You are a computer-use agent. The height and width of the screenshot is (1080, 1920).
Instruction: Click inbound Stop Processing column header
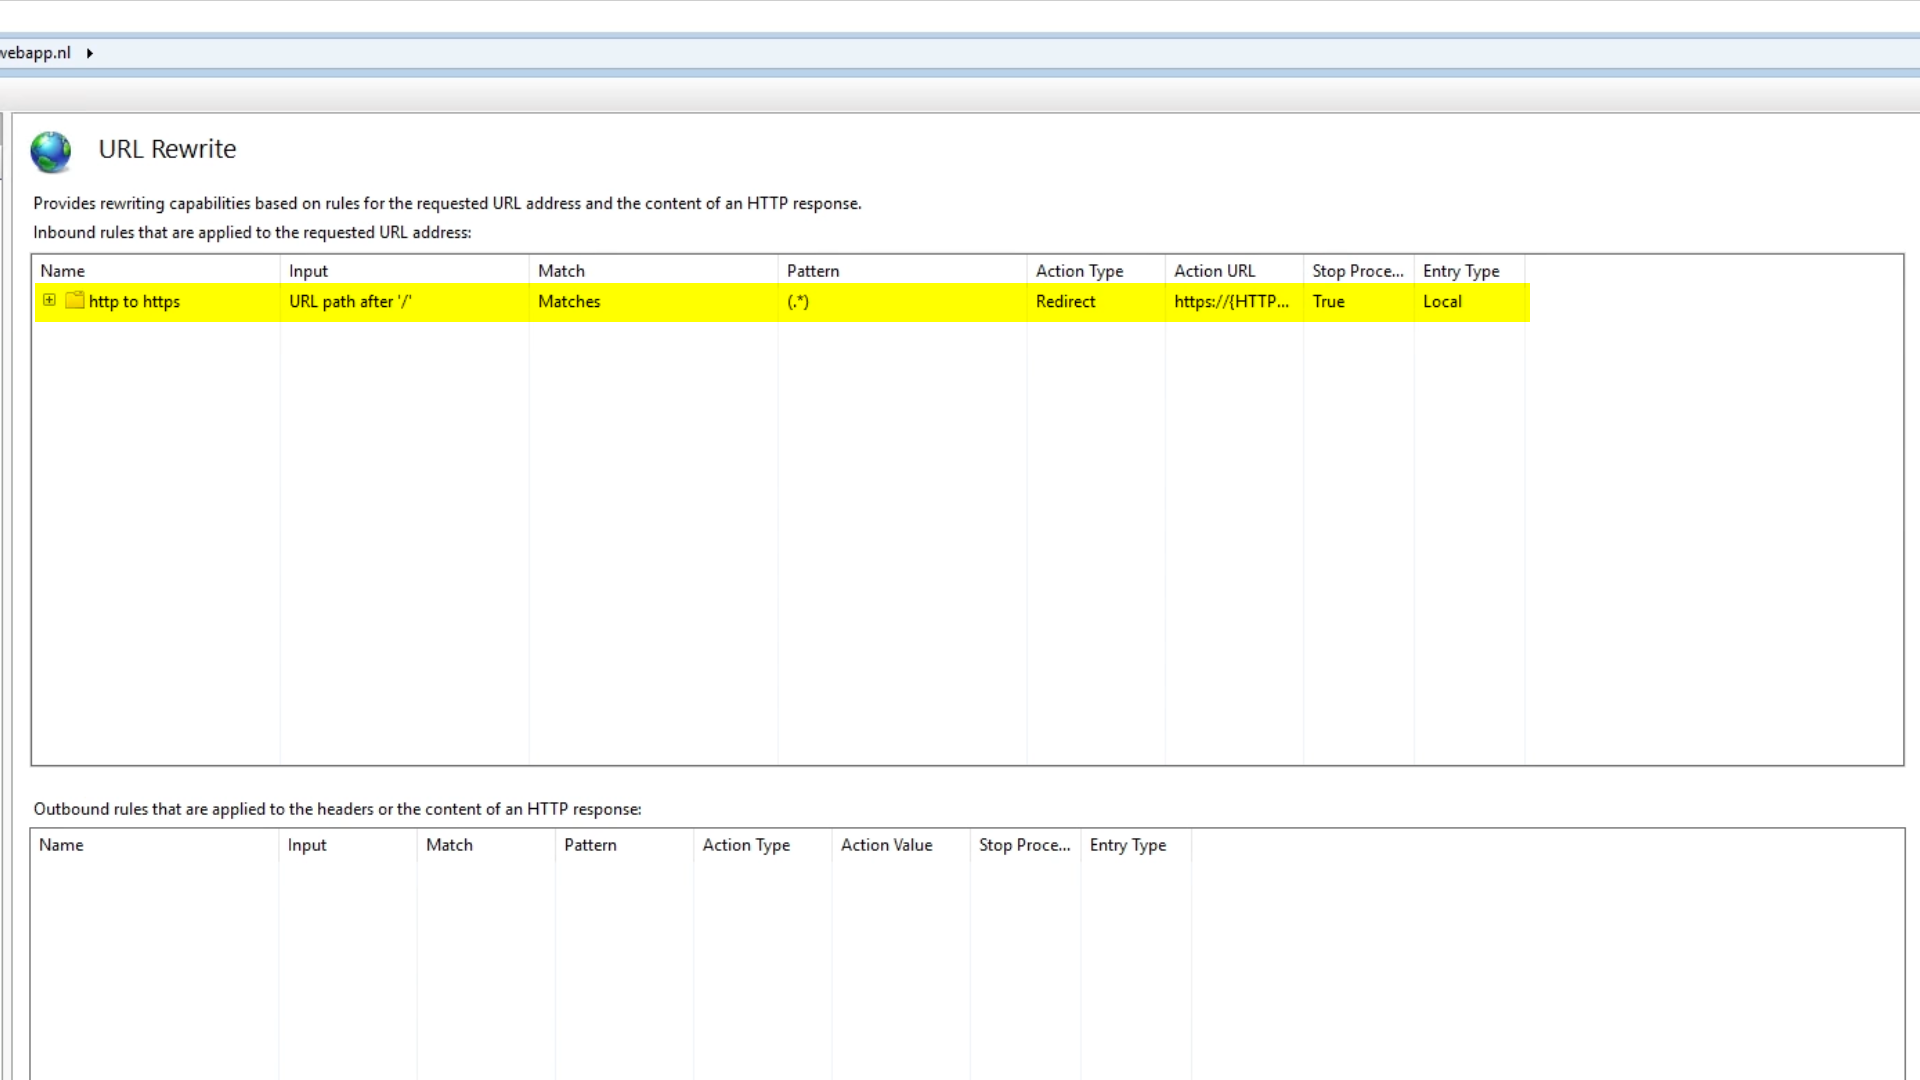(x=1357, y=271)
